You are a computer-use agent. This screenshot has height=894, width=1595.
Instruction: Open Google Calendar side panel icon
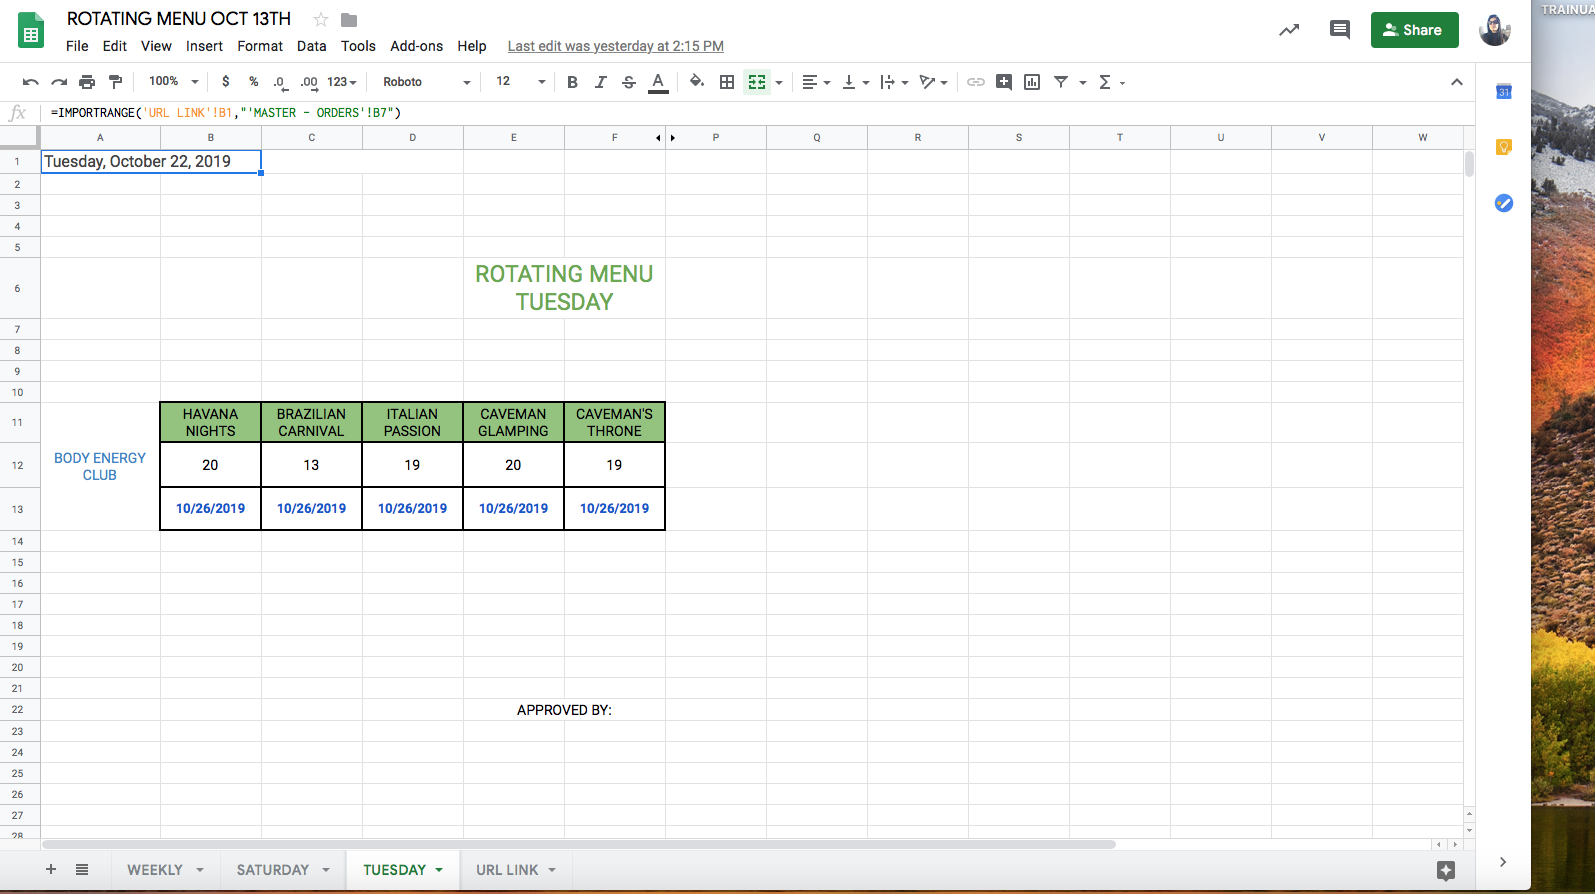(1503, 92)
